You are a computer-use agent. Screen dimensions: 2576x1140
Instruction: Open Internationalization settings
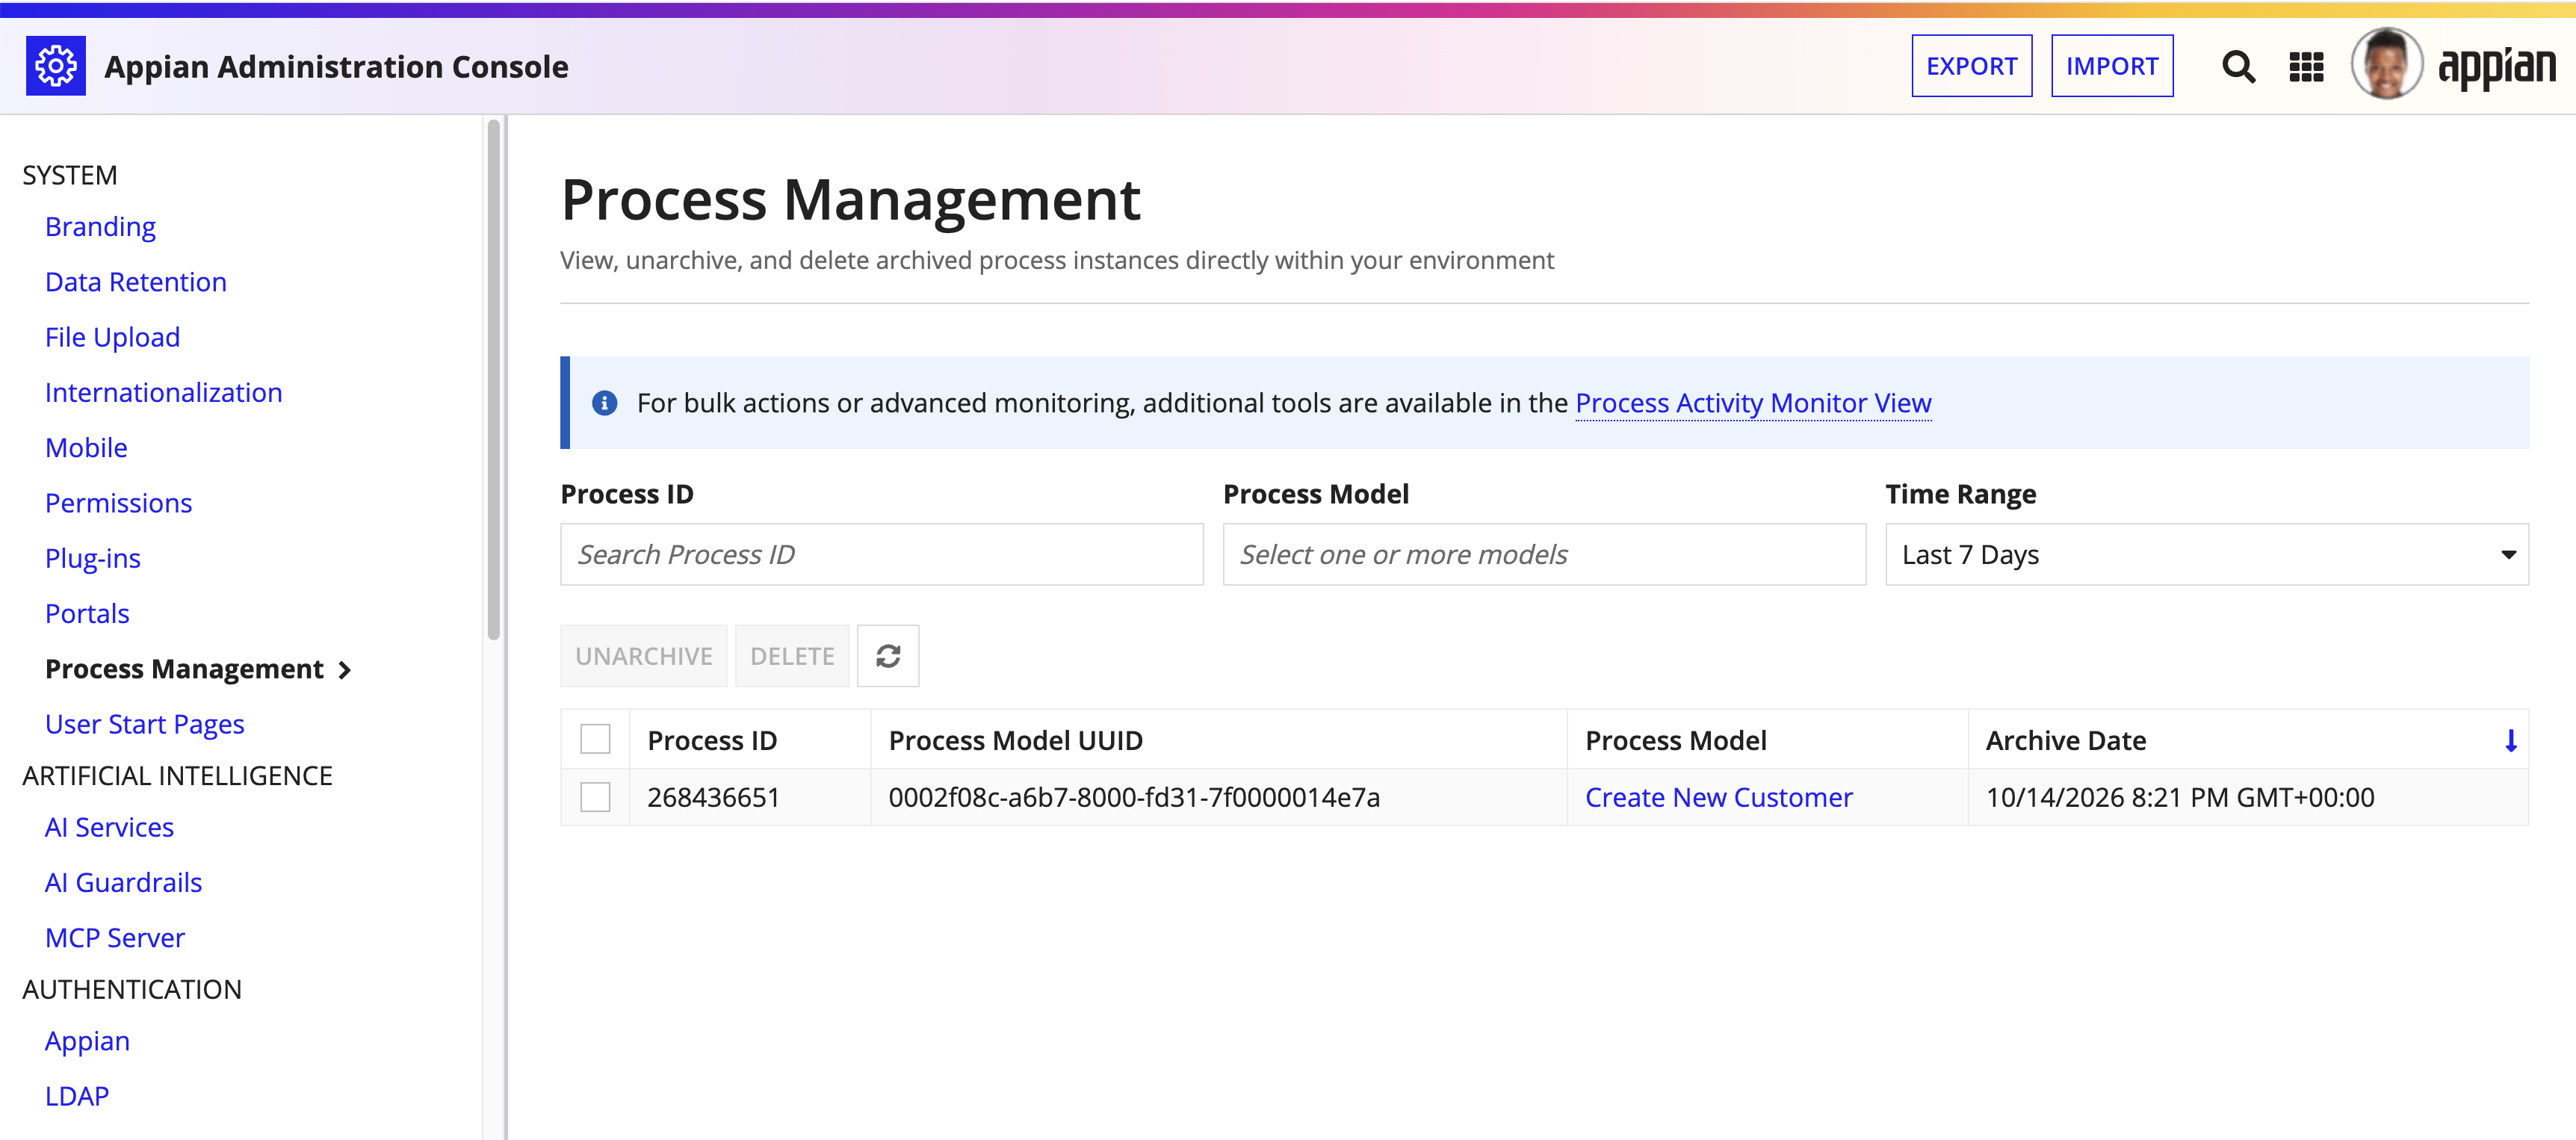tap(164, 393)
